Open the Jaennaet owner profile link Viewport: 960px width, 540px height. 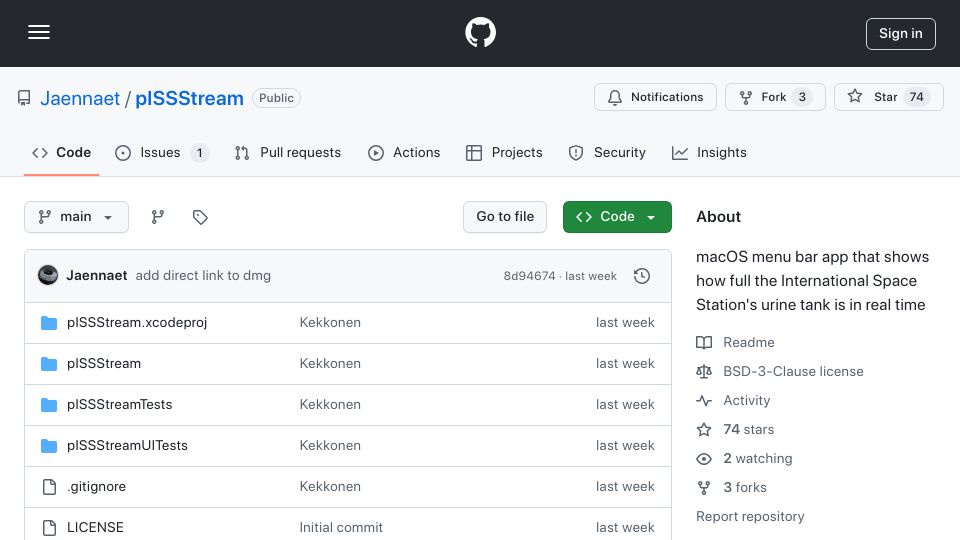click(80, 98)
